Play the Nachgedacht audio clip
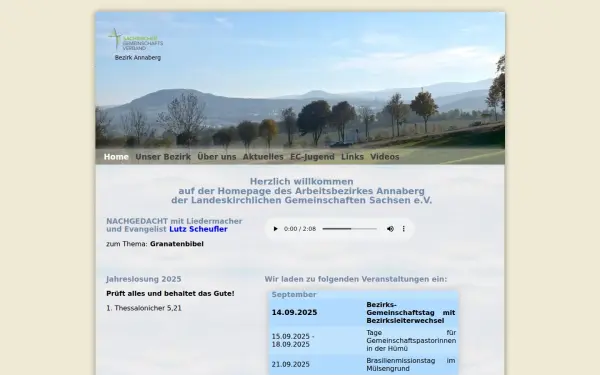This screenshot has height=375, width=600. tap(275, 229)
